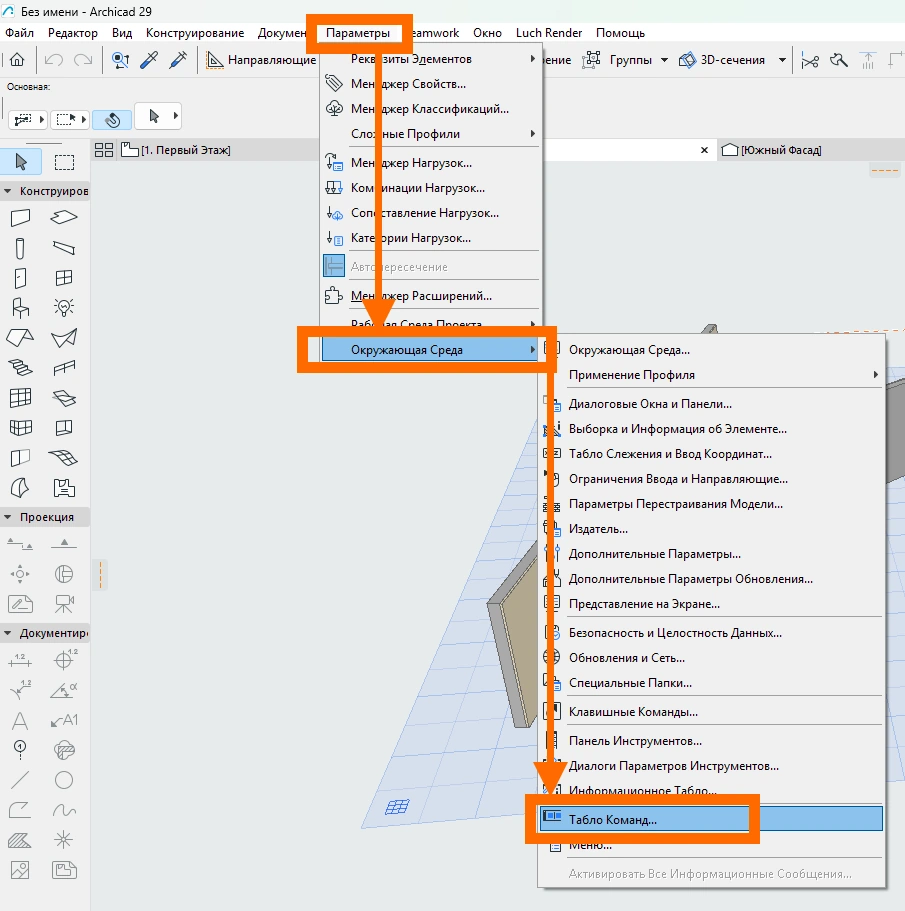Viewport: 905px width, 911px height.
Task: Select the Circle tool
Action: (x=64, y=780)
